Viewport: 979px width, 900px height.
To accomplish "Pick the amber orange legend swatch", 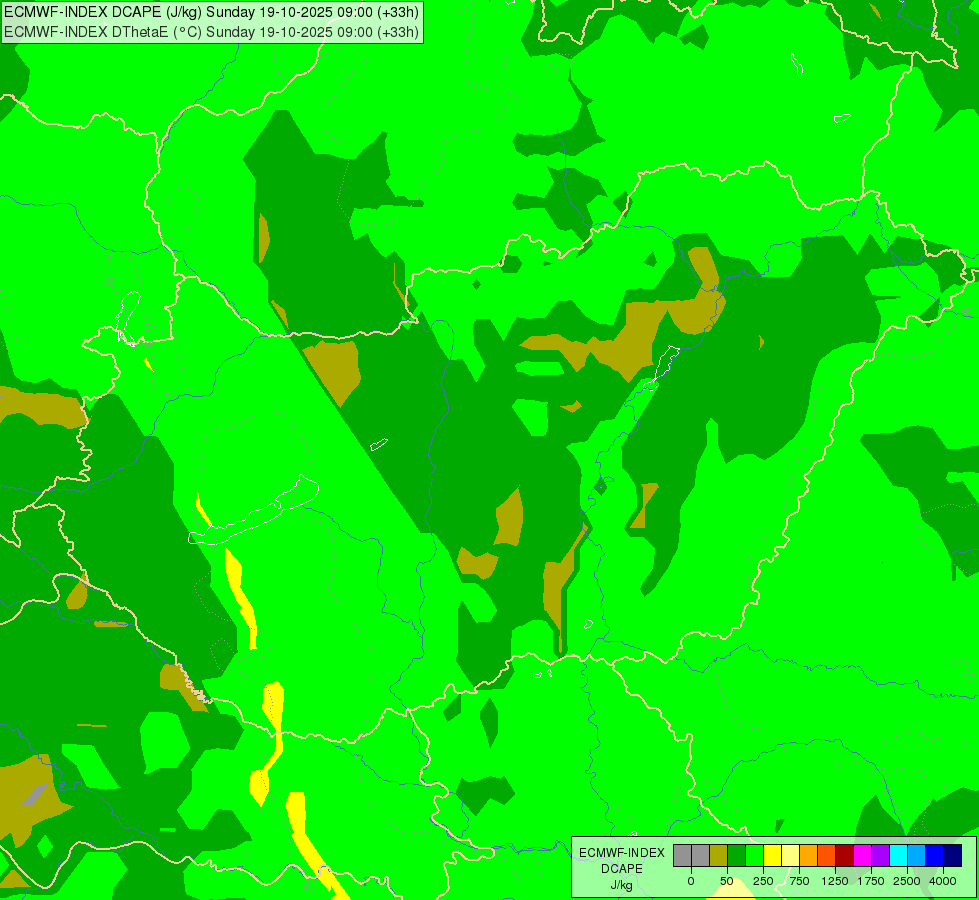I will tap(809, 855).
